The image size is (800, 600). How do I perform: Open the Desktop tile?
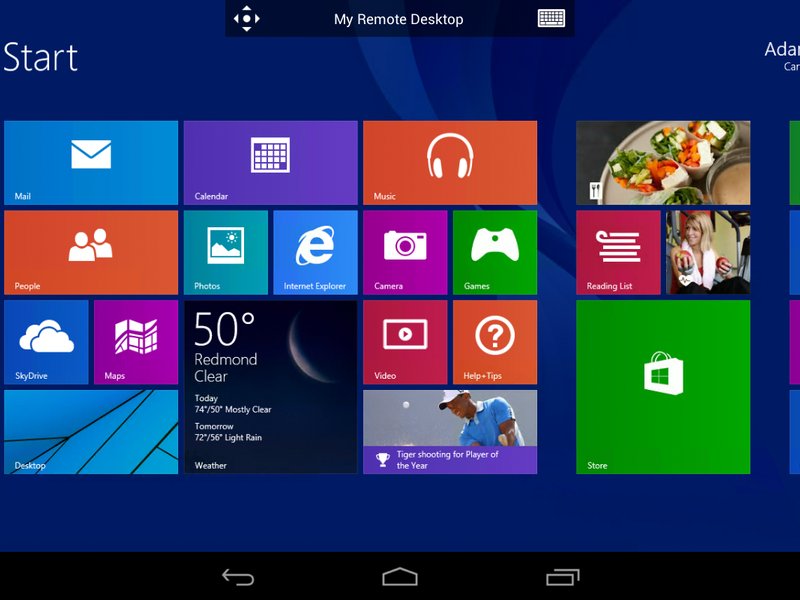pyautogui.click(x=91, y=432)
